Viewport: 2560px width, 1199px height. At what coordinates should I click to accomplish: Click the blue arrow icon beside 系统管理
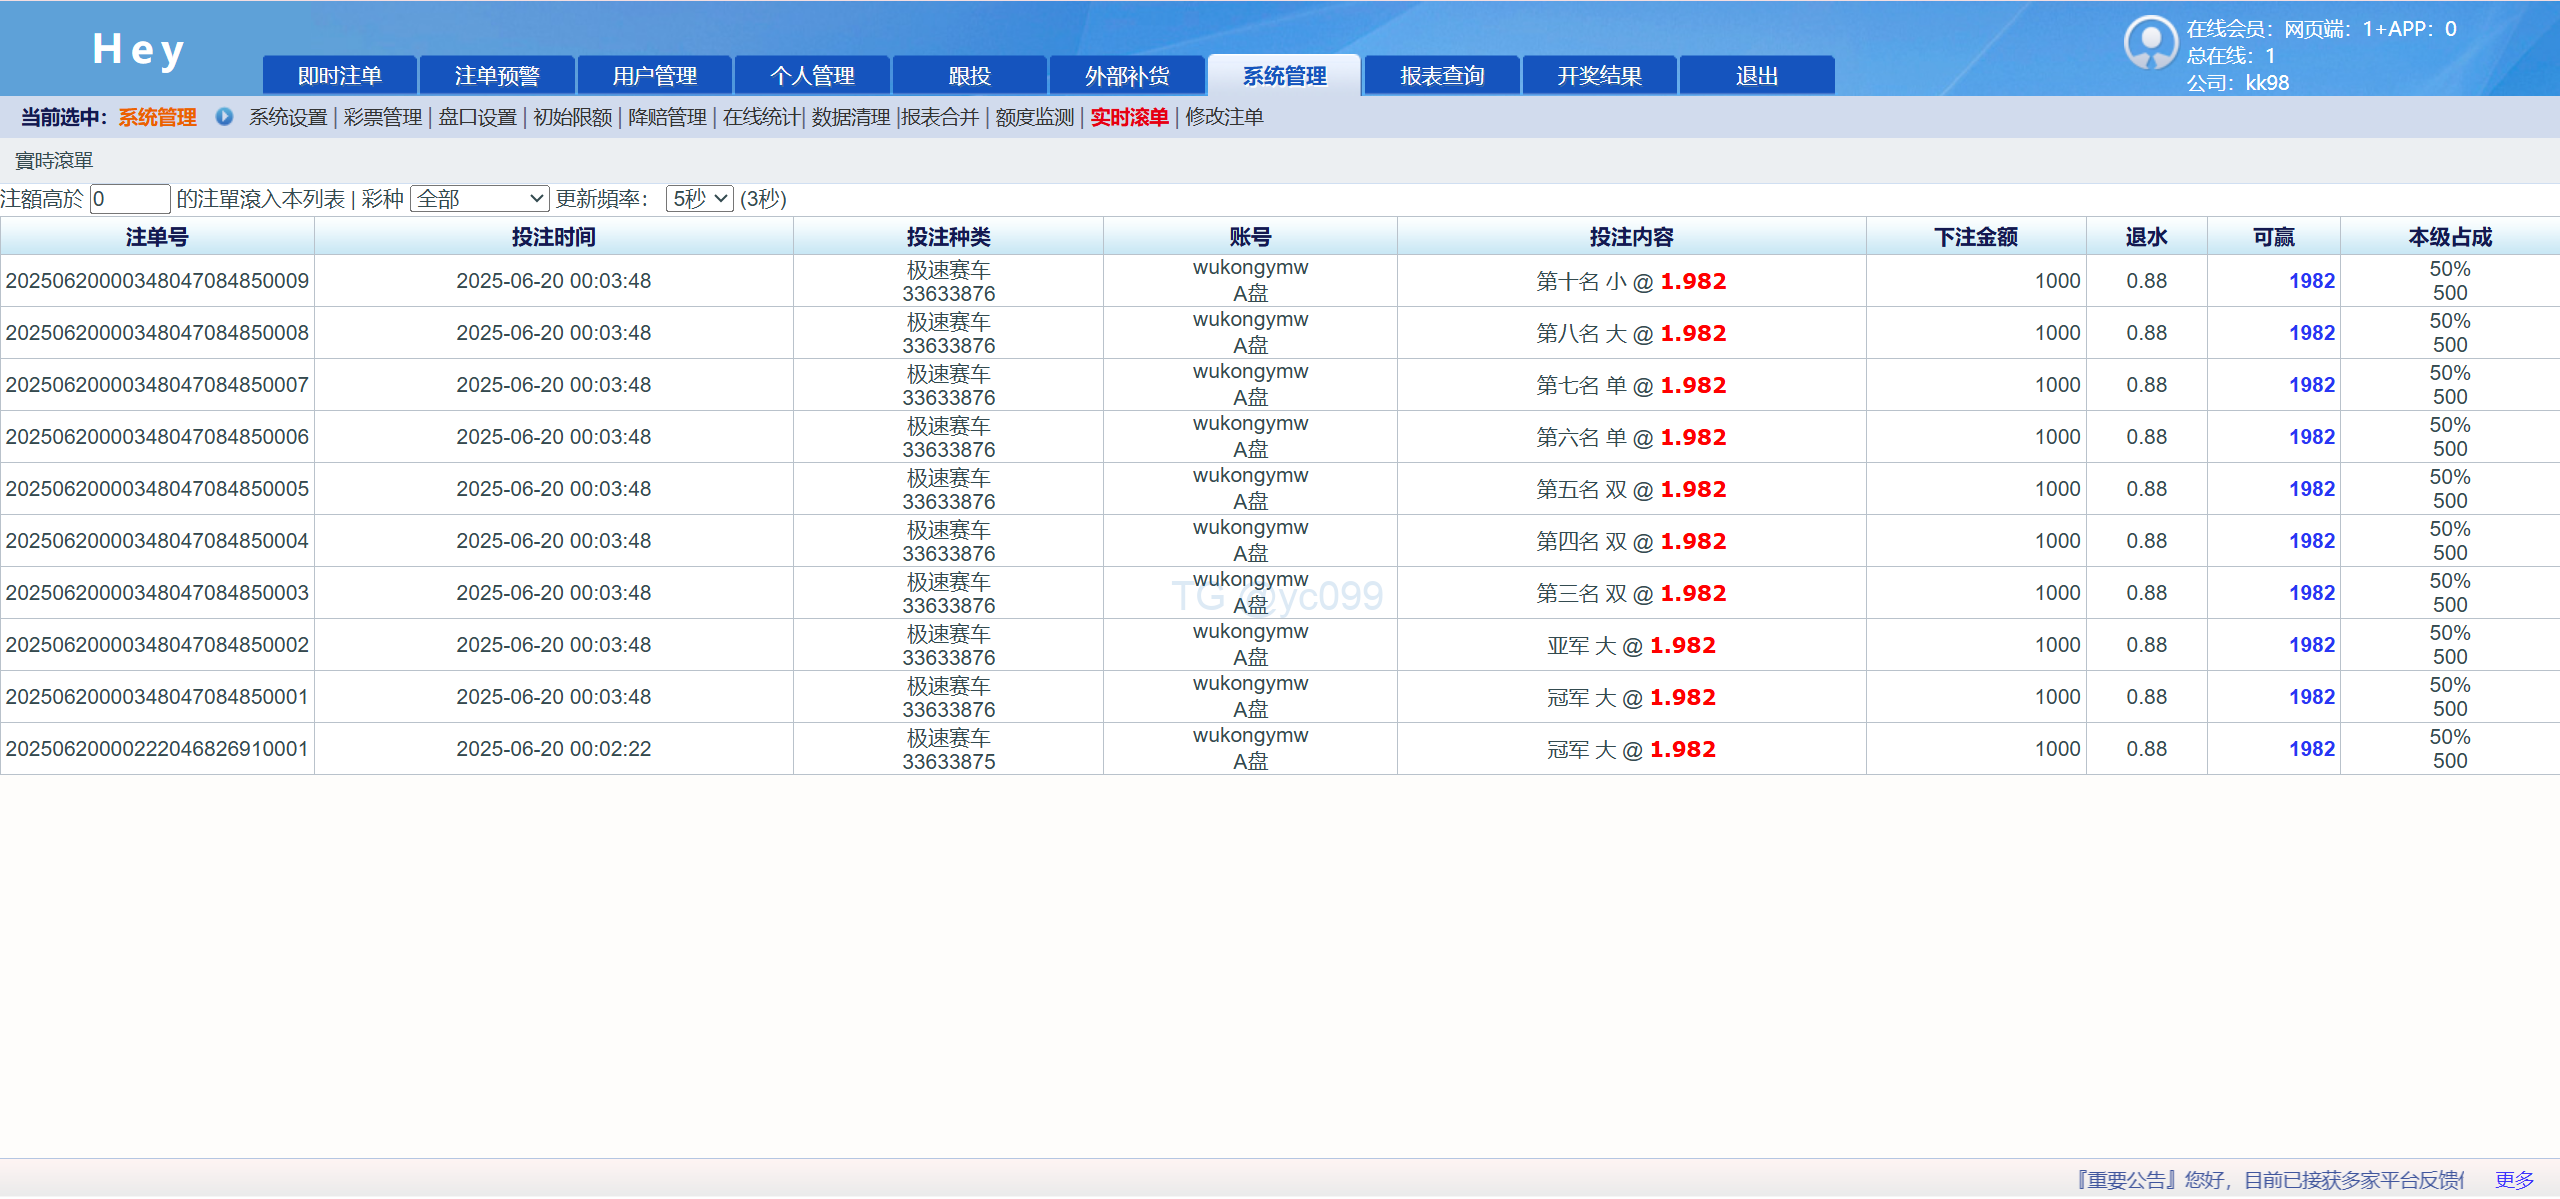pos(224,117)
